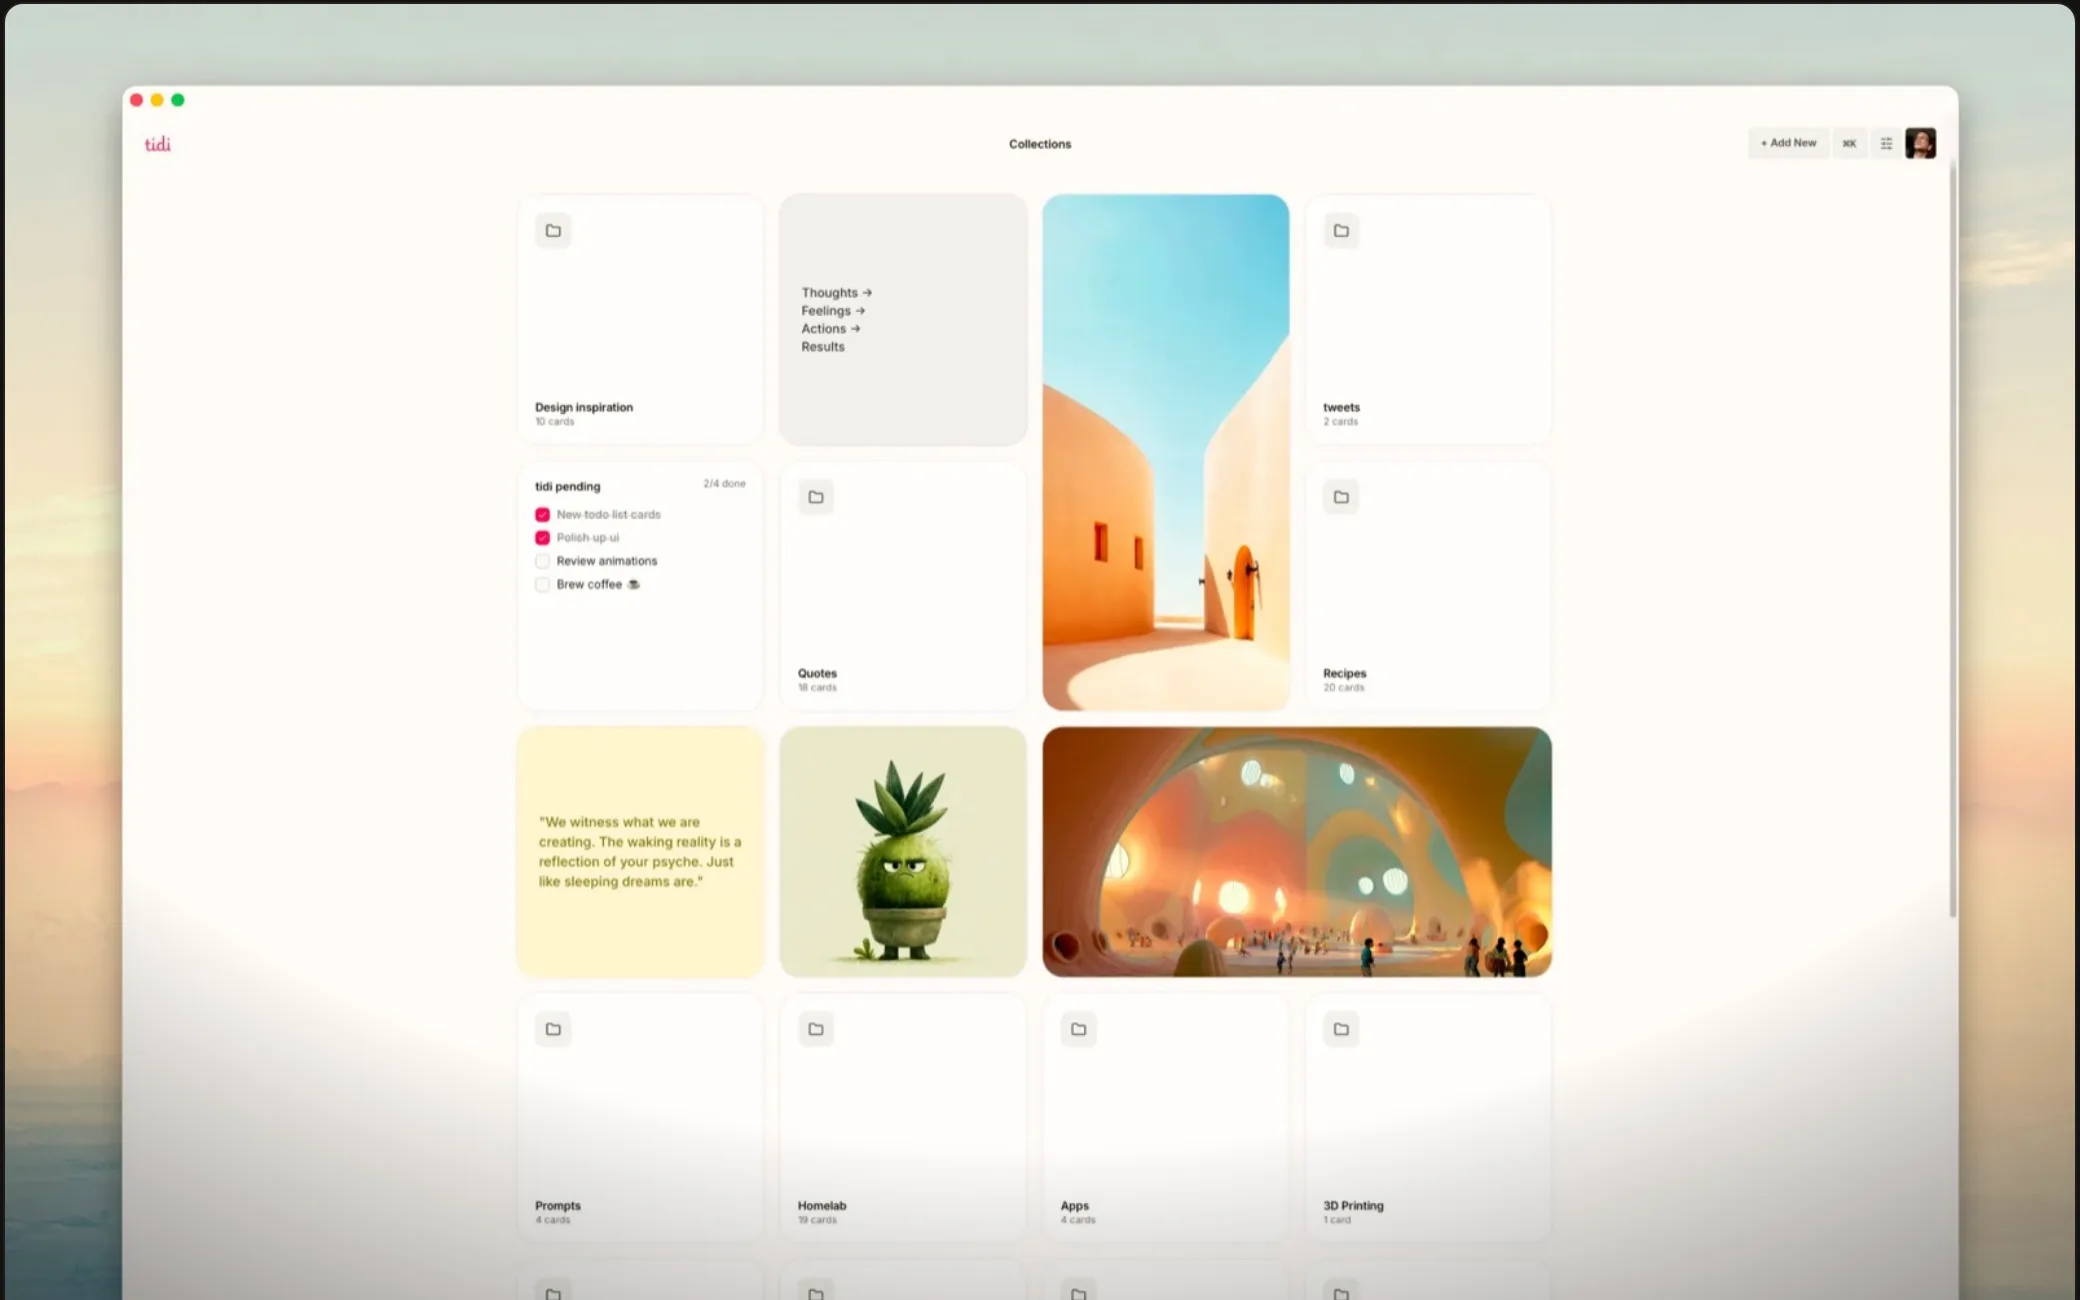Open the user profile avatar
Image resolution: width=2080 pixels, height=1300 pixels.
(1920, 143)
